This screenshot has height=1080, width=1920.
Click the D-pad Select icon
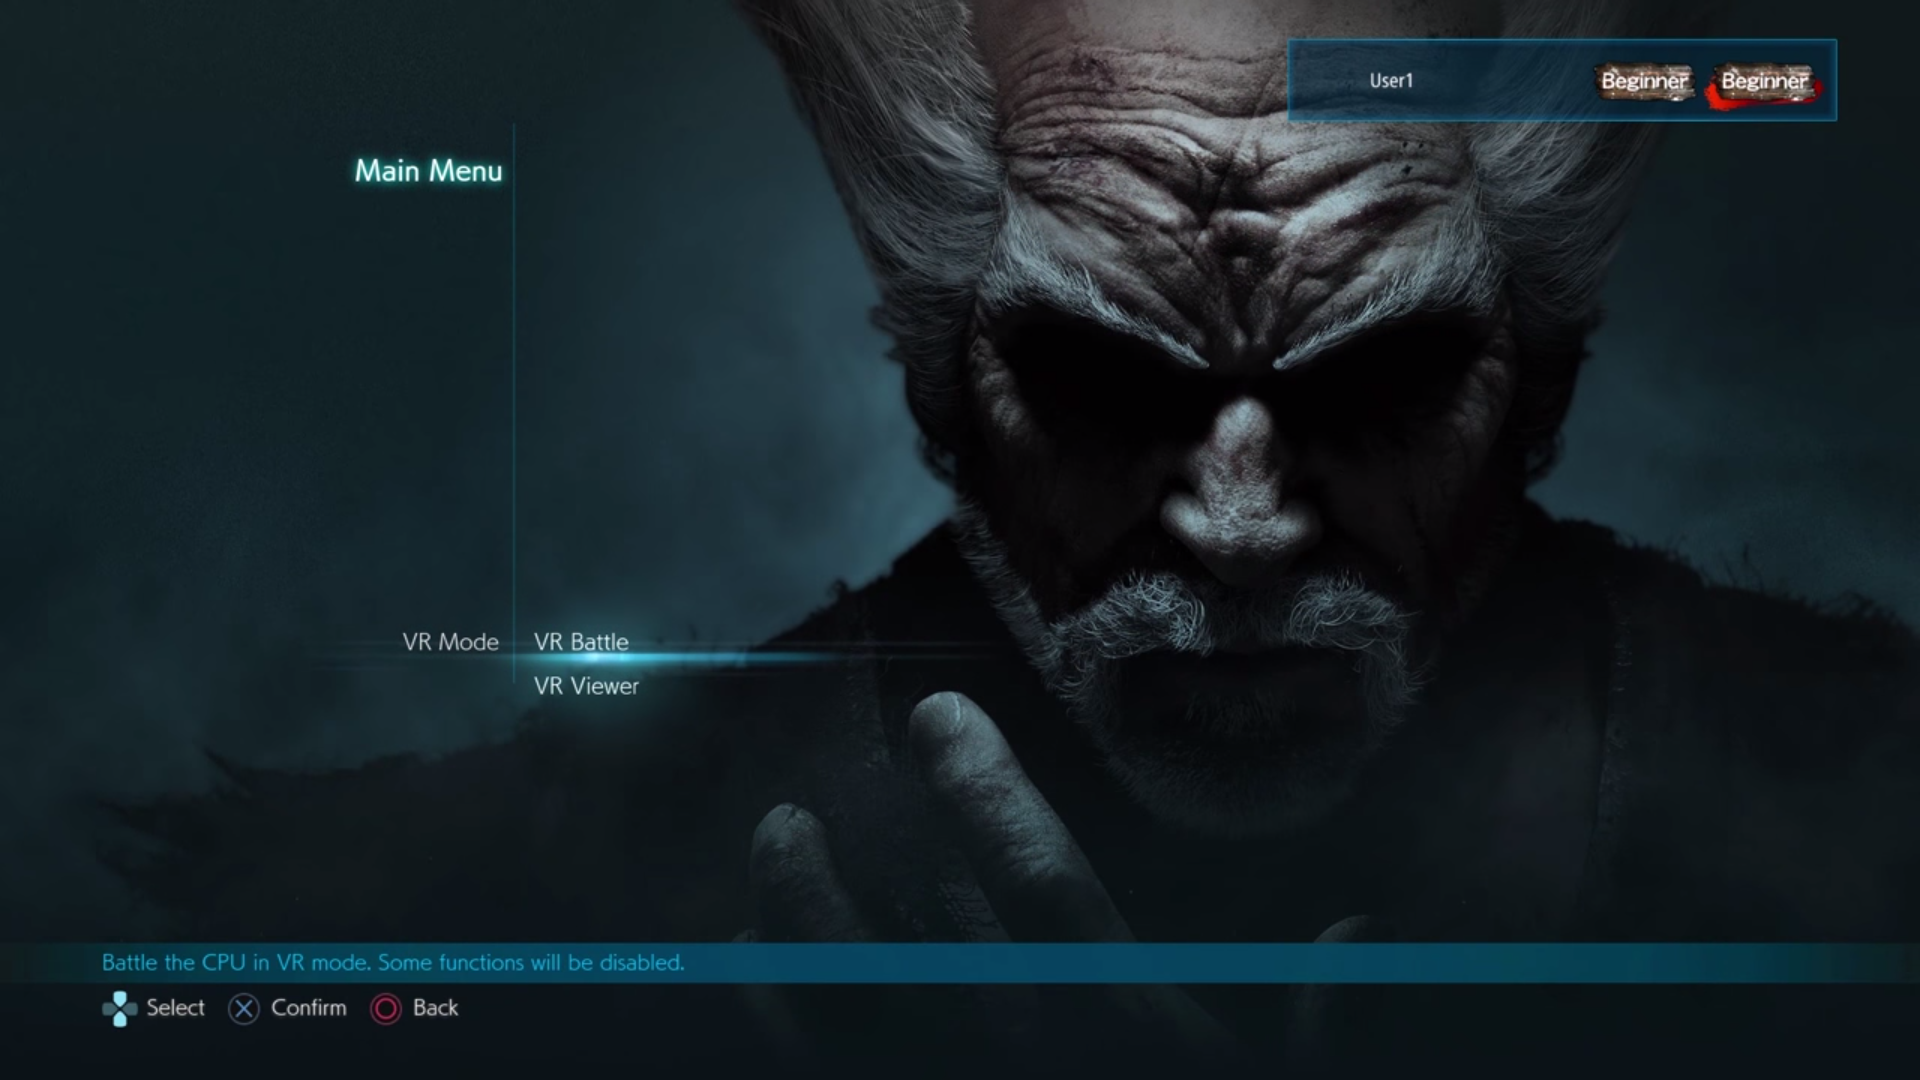tap(120, 1009)
